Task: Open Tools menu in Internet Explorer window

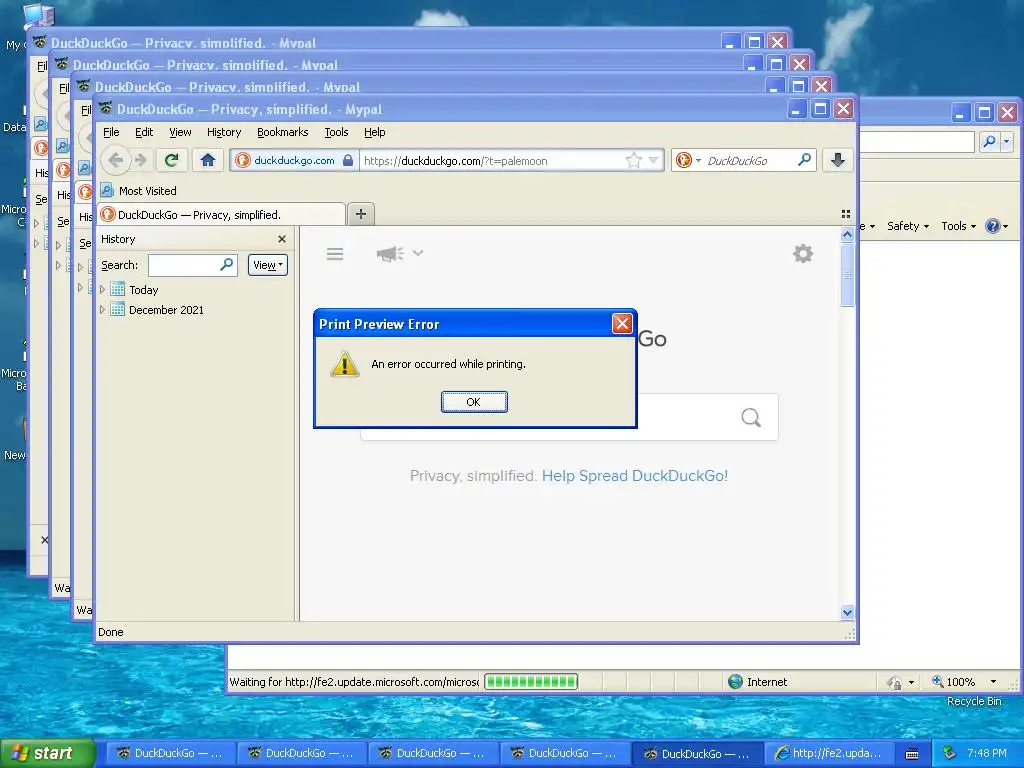Action: click(x=959, y=226)
